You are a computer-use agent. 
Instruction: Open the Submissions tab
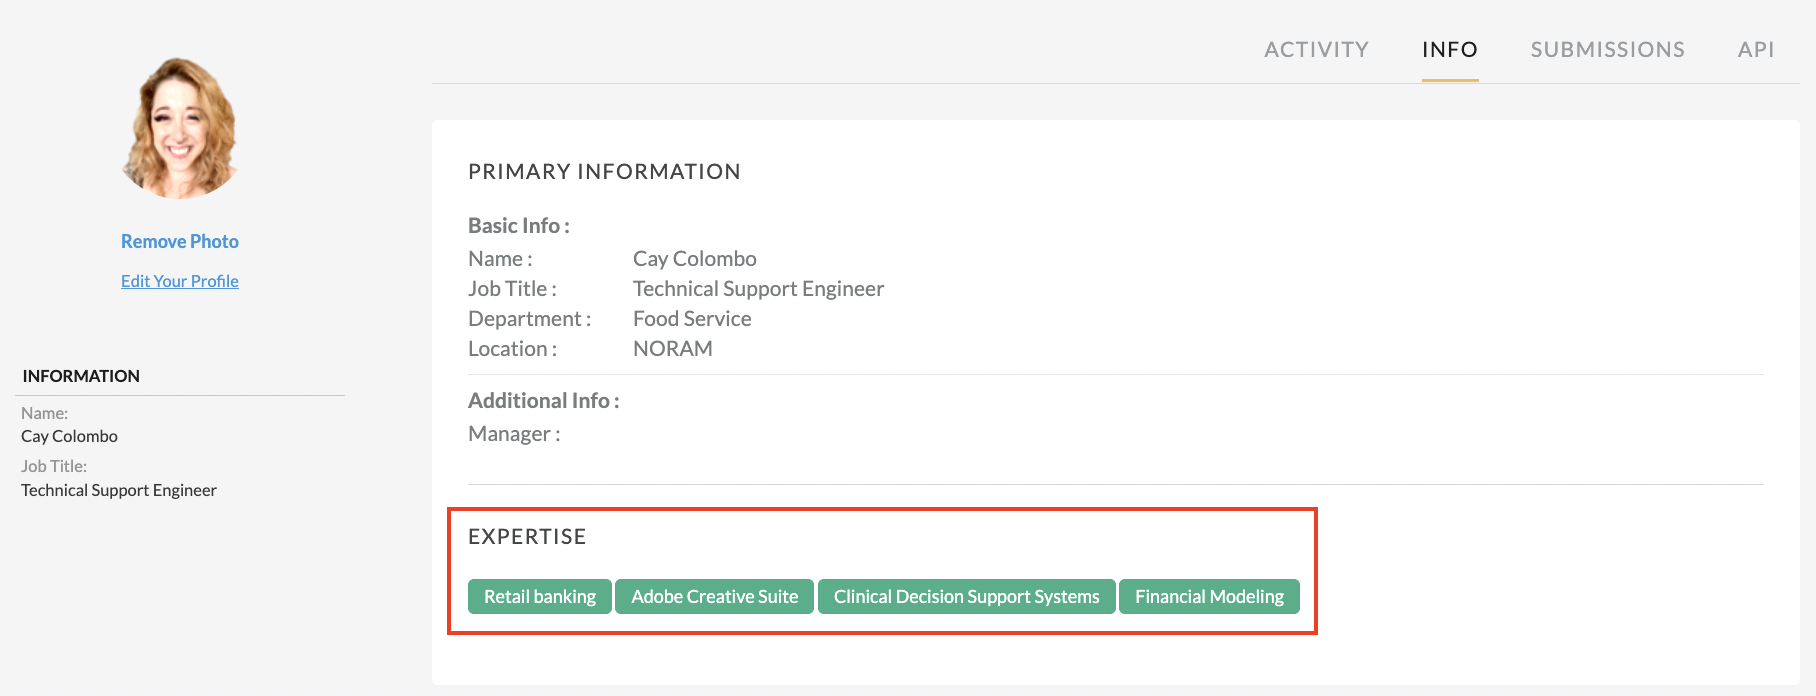click(1607, 50)
